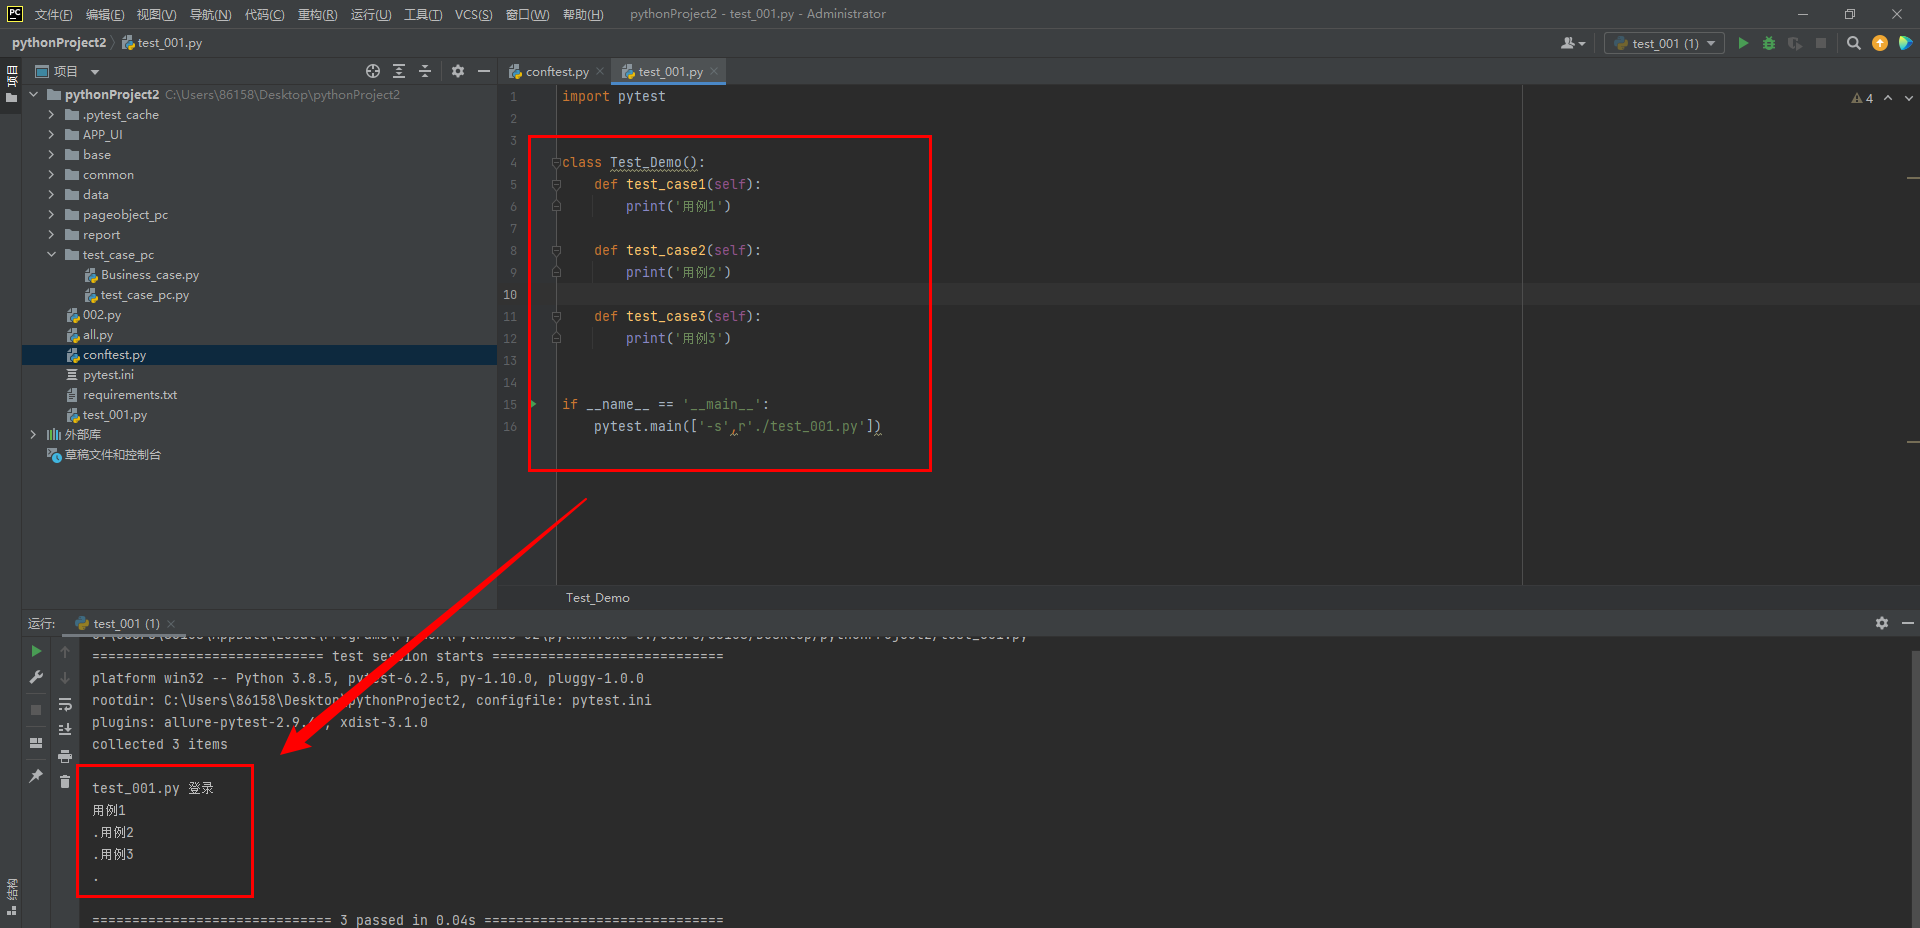Clear run console with trash icon
Screen dimensions: 1920x928
tap(65, 781)
